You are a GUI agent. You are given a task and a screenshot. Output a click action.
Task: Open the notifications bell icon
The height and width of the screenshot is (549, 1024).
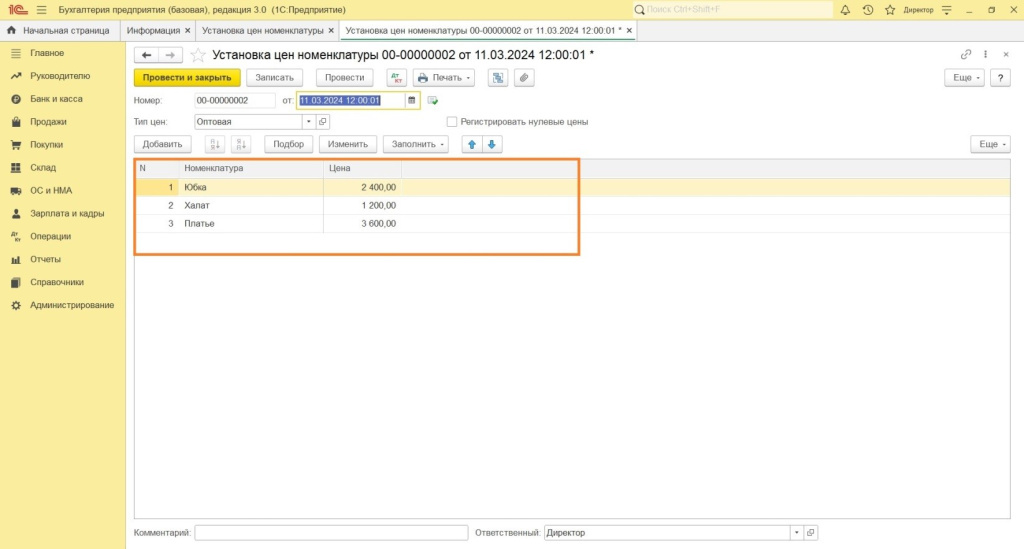click(845, 9)
